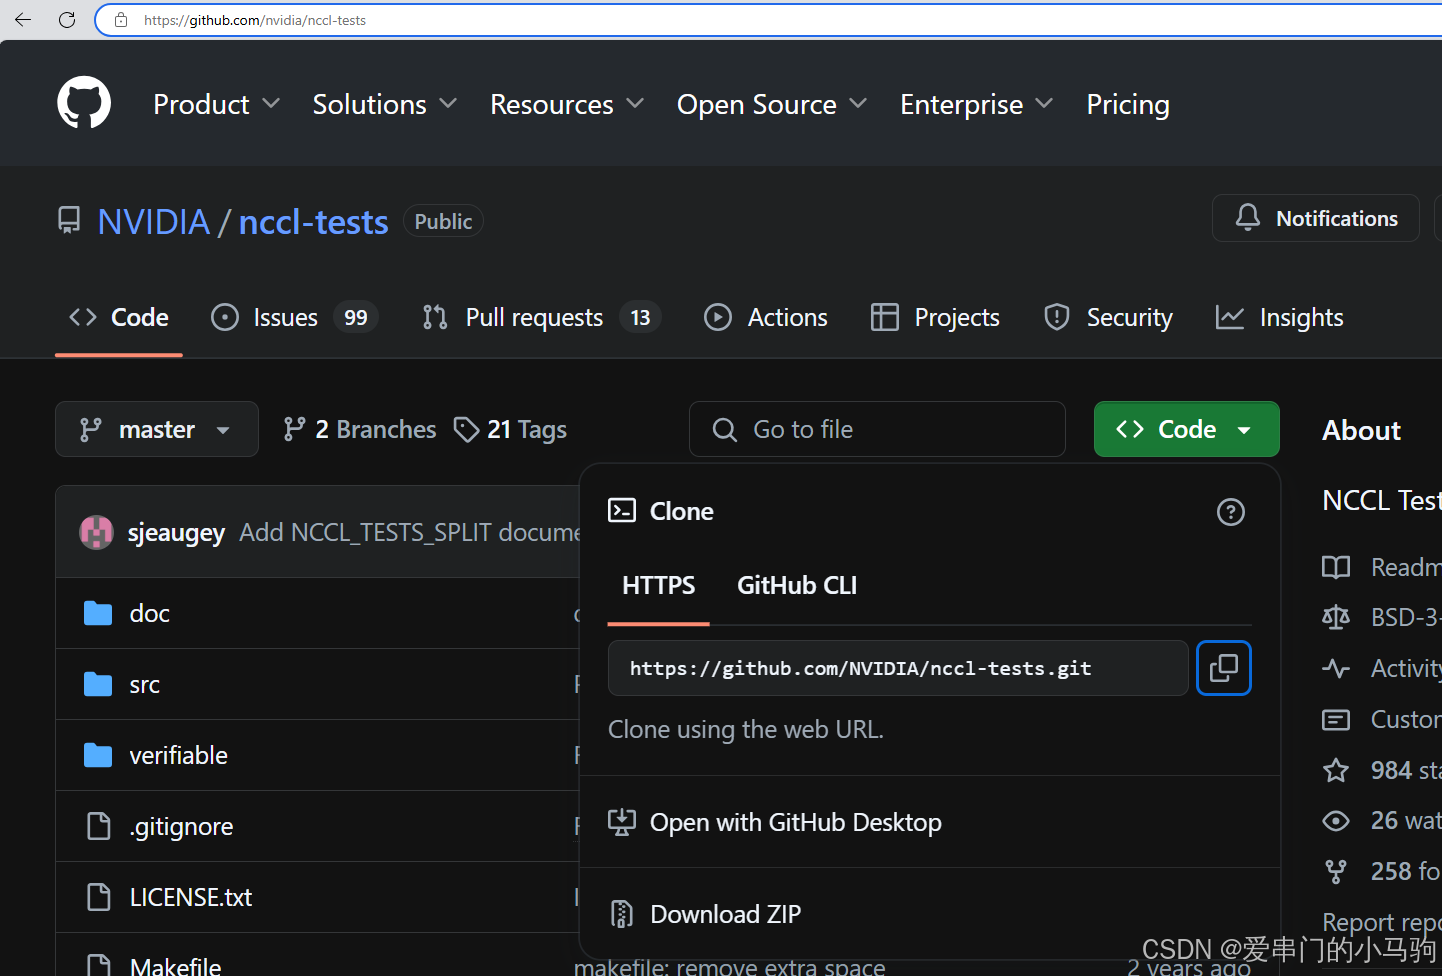Click the sjeaugey avatar image
1442x976 pixels.
coord(96,532)
